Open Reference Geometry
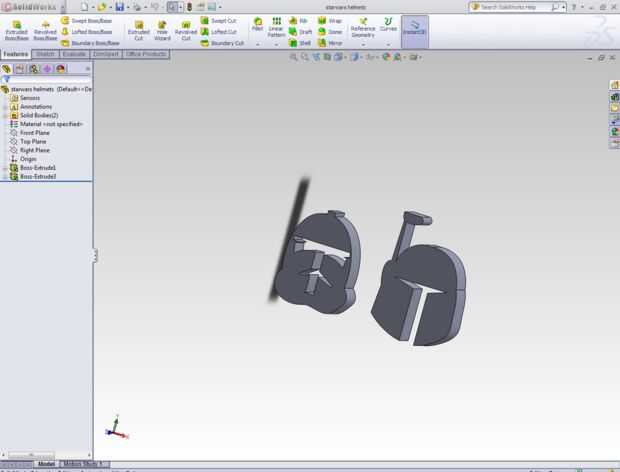Image resolution: width=620 pixels, height=472 pixels. [x=363, y=28]
